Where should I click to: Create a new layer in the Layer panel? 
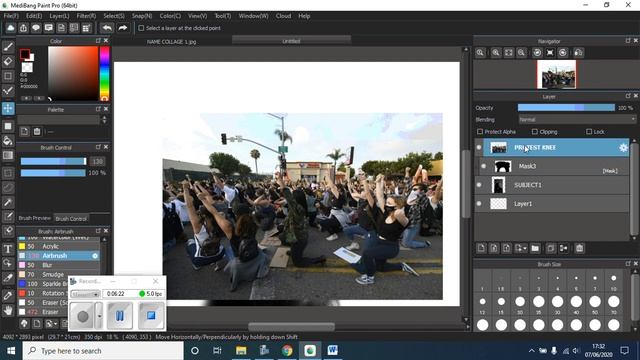click(x=481, y=248)
